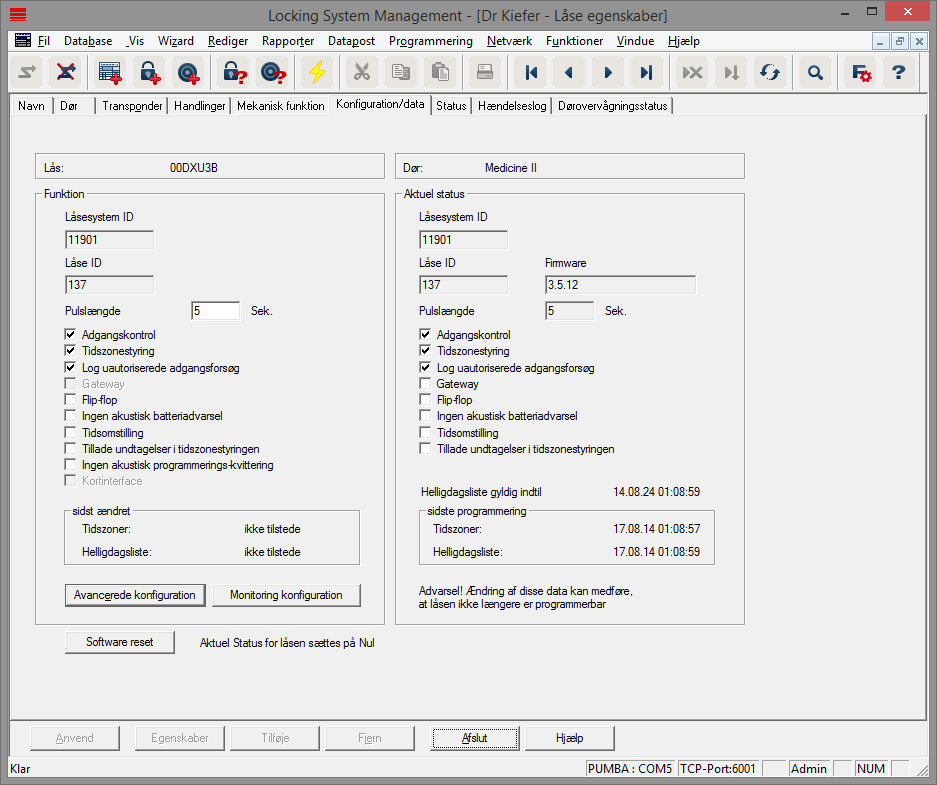Screen dimensions: 937x785
Task: Enable the Flip-flop checkbox under Funktion
Action: click(x=70, y=399)
